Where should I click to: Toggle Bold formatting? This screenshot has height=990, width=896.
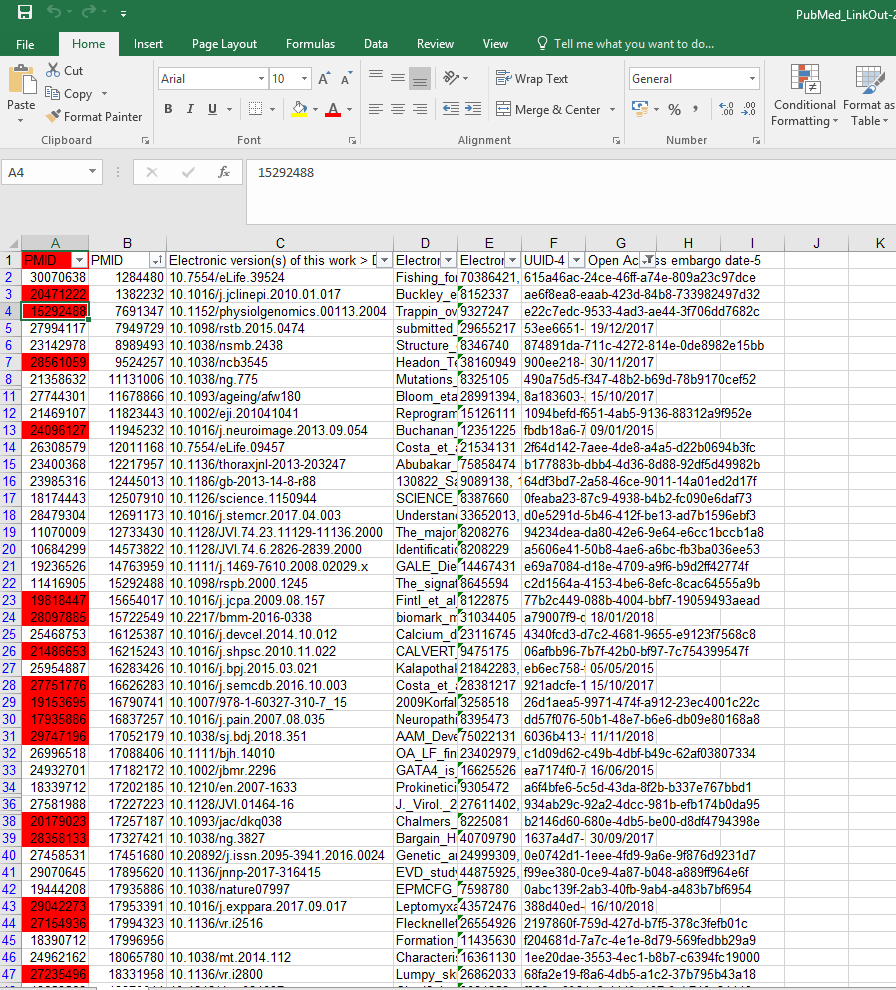point(168,109)
